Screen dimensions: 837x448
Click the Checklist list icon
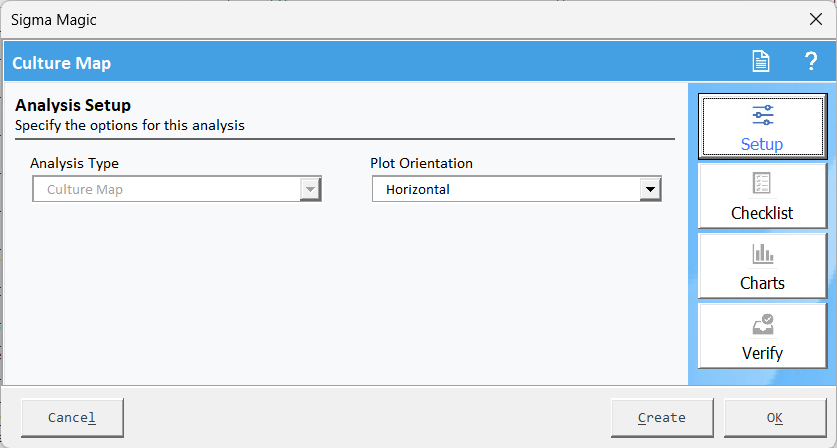[x=762, y=183]
